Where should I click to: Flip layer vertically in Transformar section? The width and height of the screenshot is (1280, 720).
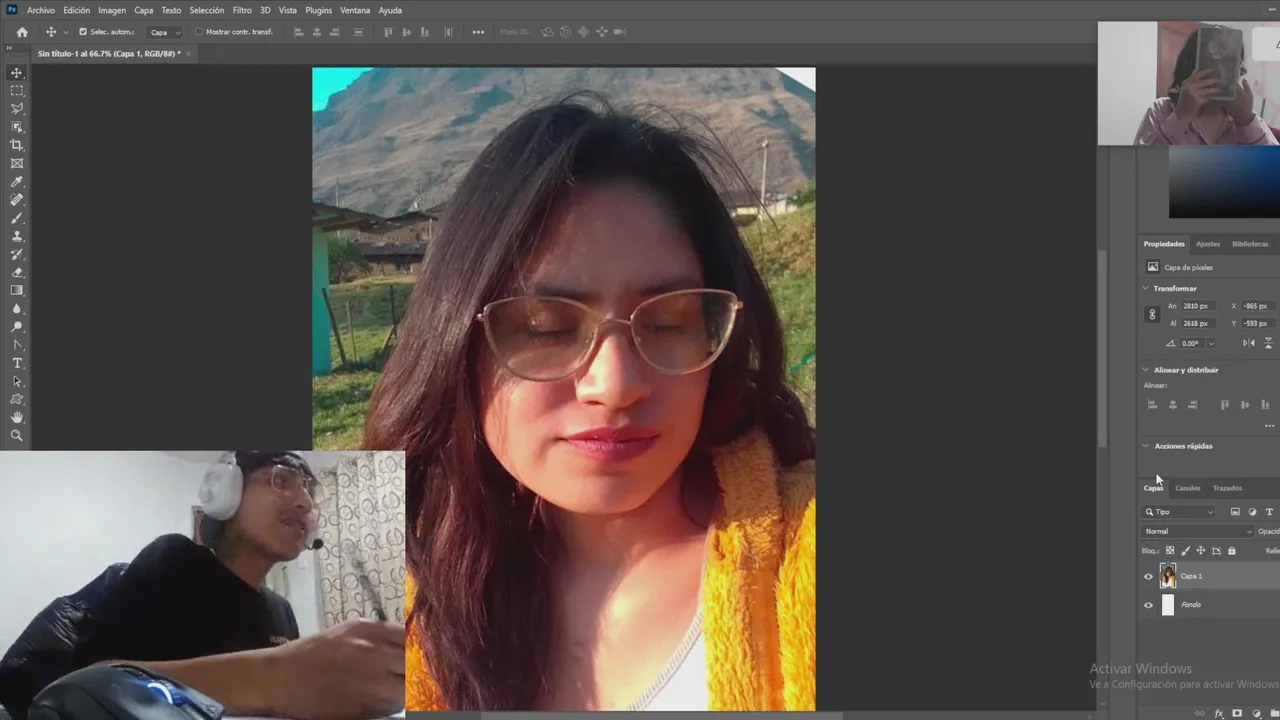(1269, 343)
